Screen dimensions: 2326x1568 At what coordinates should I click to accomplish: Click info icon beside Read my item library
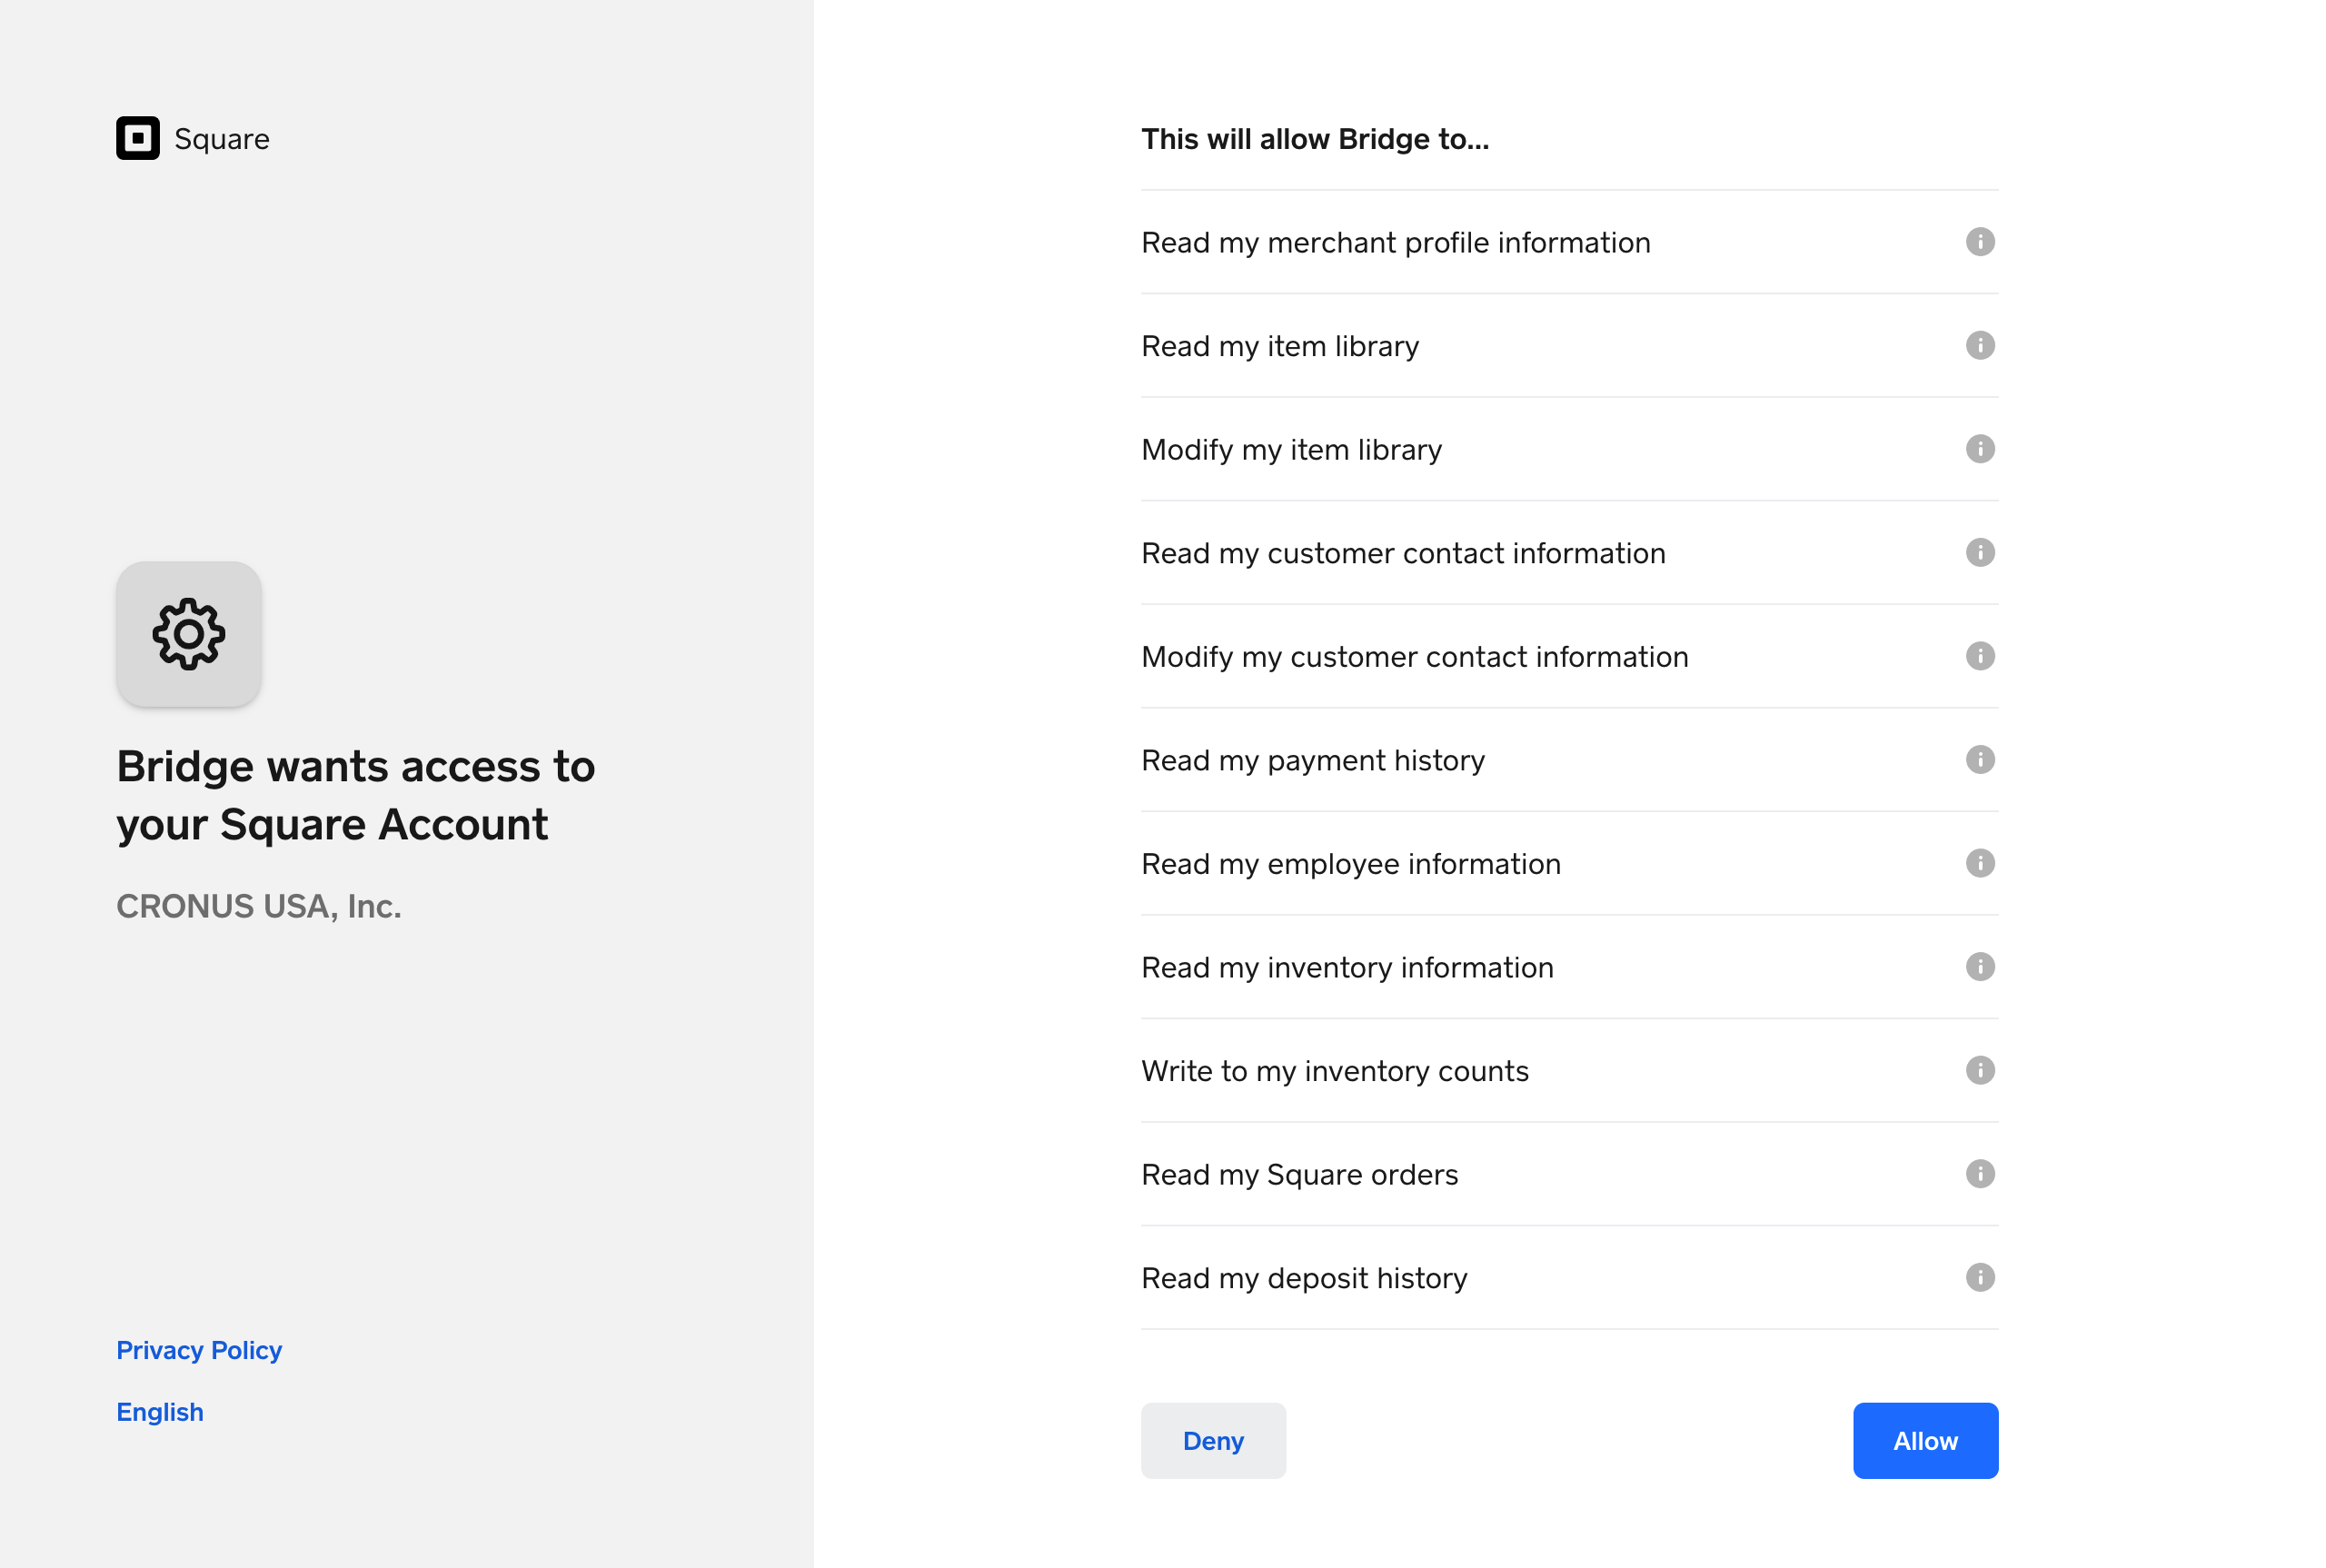1979,346
